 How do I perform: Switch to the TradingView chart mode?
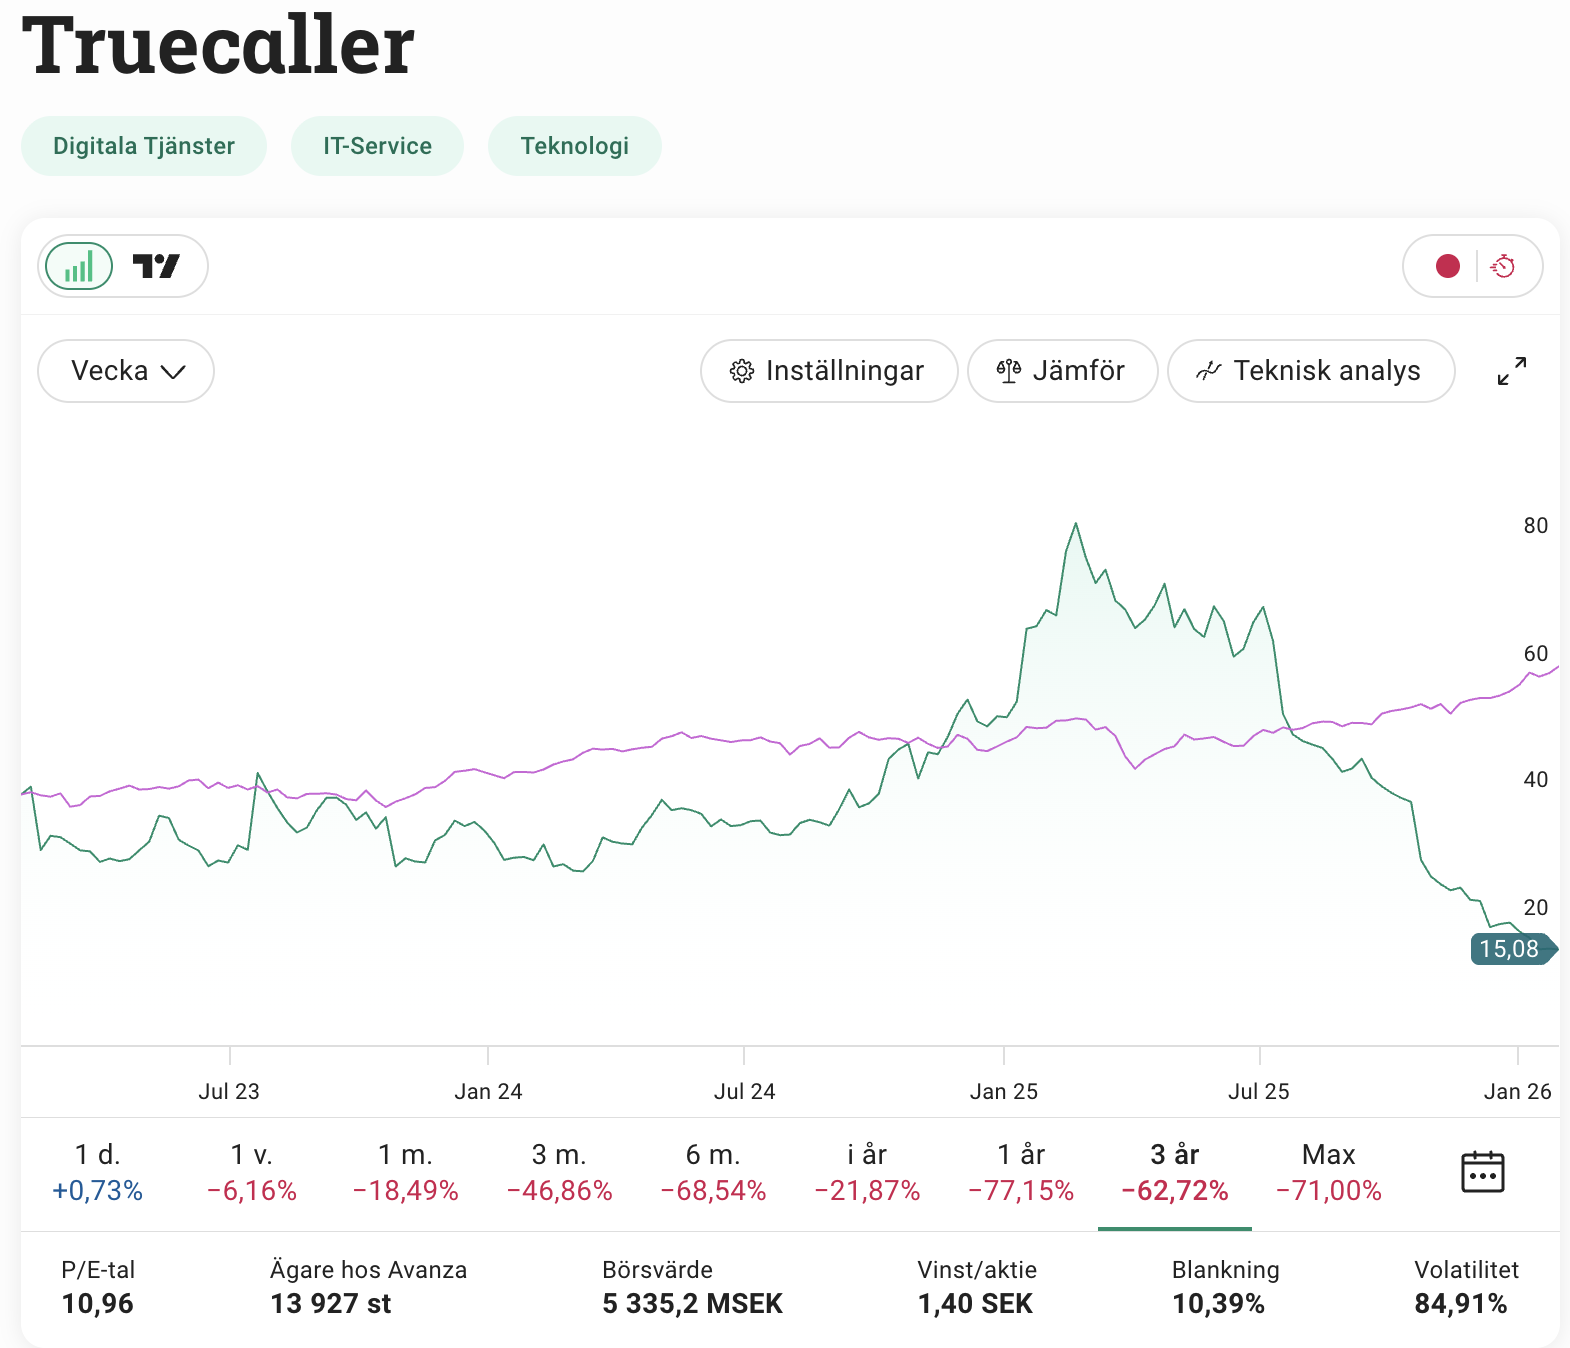[x=156, y=266]
